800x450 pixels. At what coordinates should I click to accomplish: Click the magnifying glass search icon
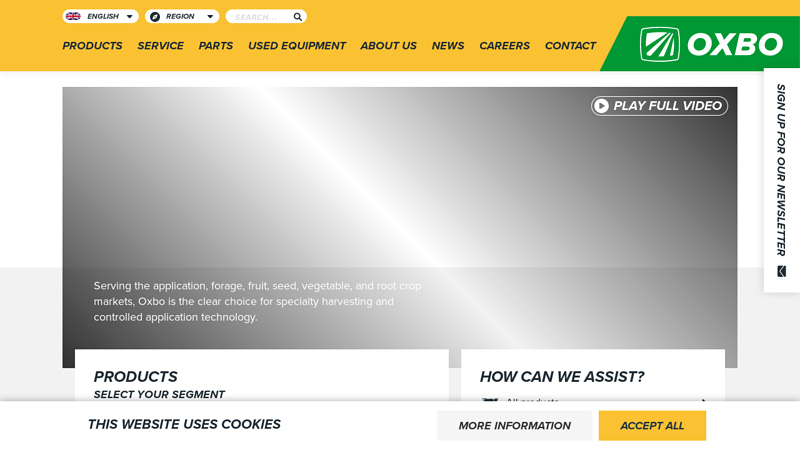[297, 17]
